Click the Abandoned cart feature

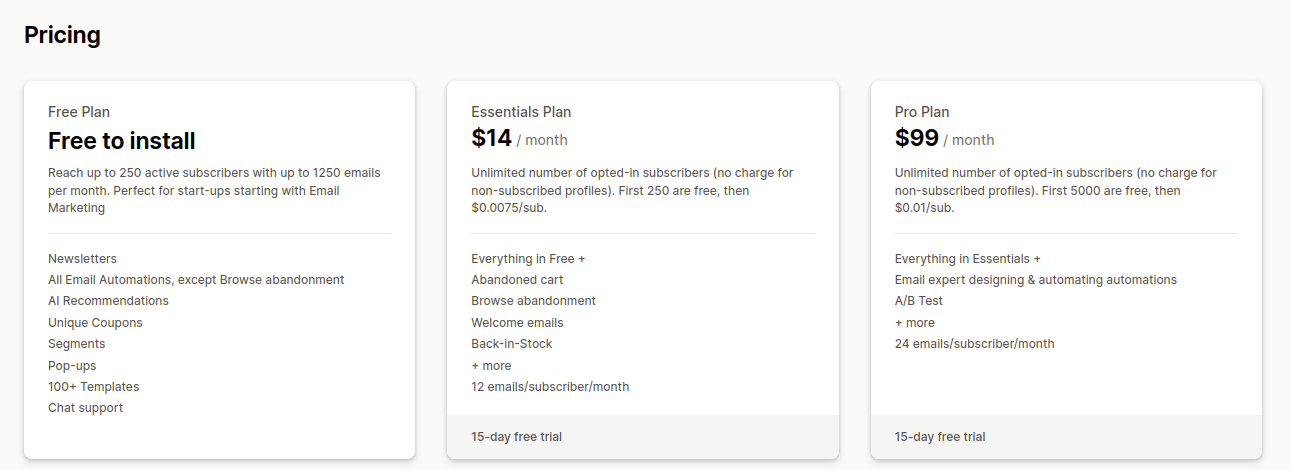pos(517,280)
